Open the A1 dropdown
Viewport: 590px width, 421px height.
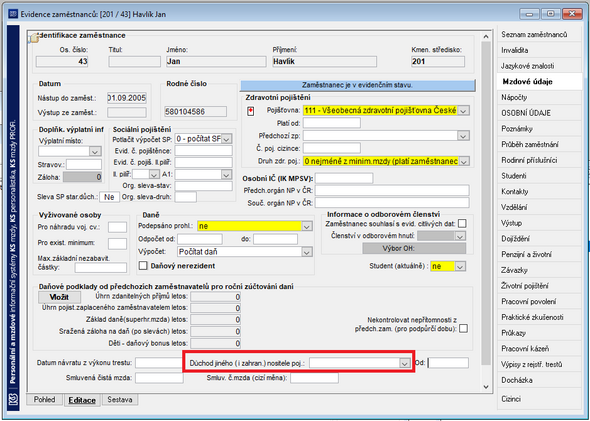[226, 175]
